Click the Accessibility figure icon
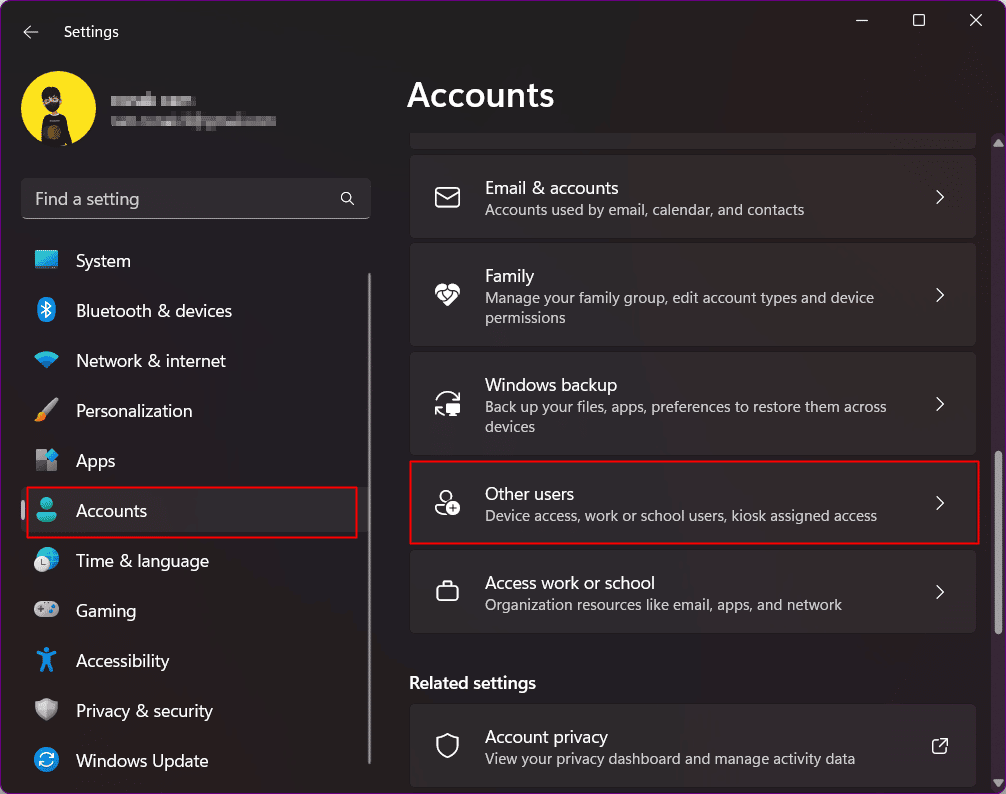Image resolution: width=1006 pixels, height=794 pixels. pyautogui.click(x=46, y=659)
